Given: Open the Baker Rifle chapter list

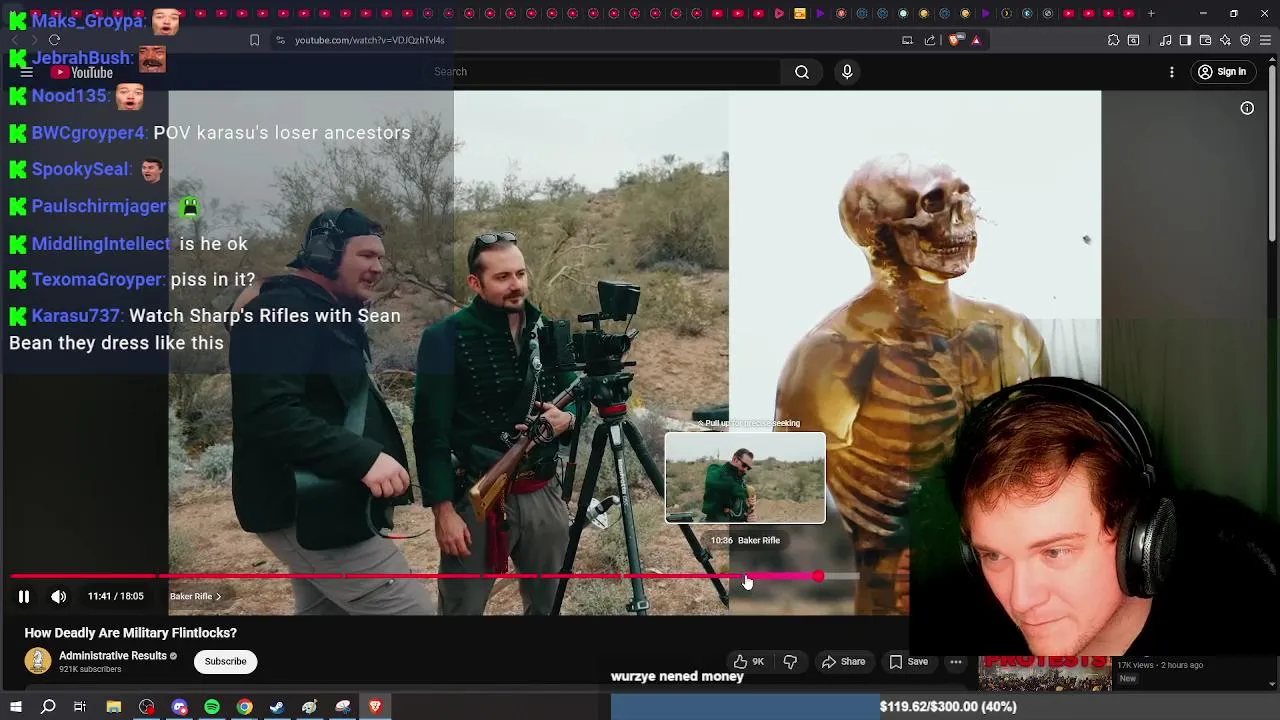Looking at the screenshot, I should (x=195, y=596).
